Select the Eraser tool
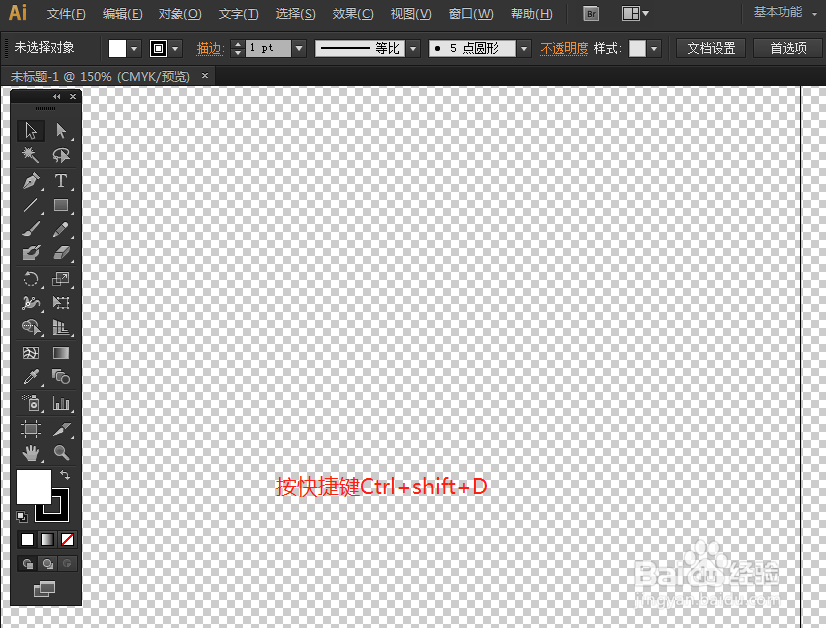Image resolution: width=826 pixels, height=628 pixels. coord(61,253)
